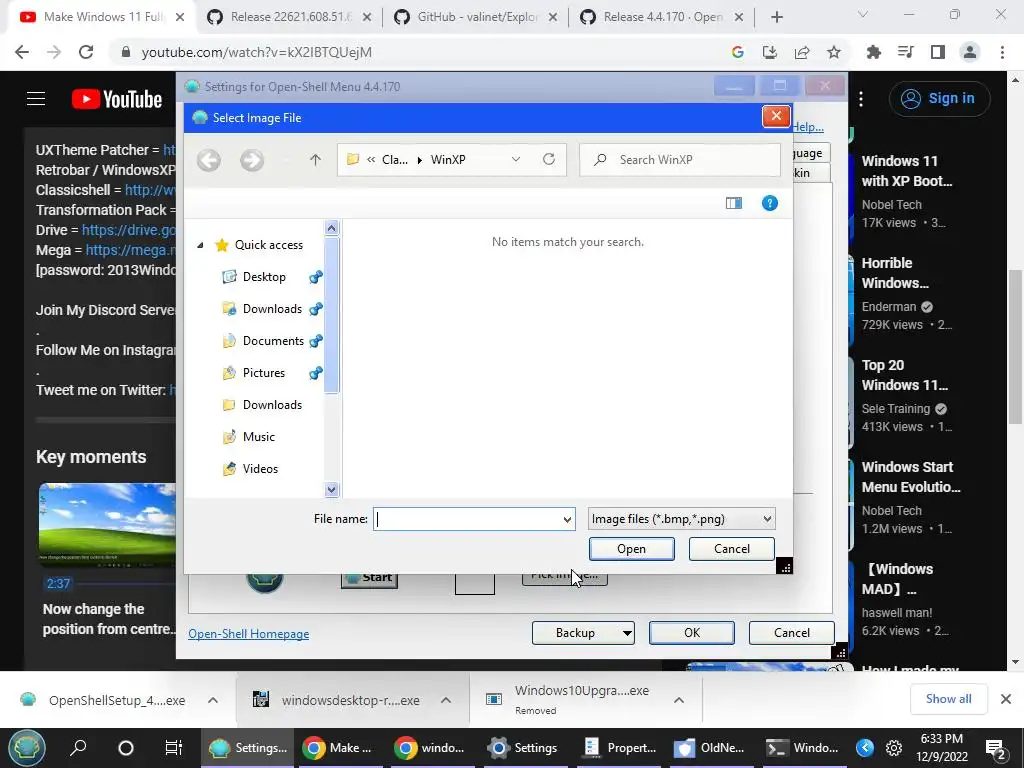This screenshot has width=1024, height=768.
Task: Open the Windows Start Menu Evolution video
Action: point(911,477)
